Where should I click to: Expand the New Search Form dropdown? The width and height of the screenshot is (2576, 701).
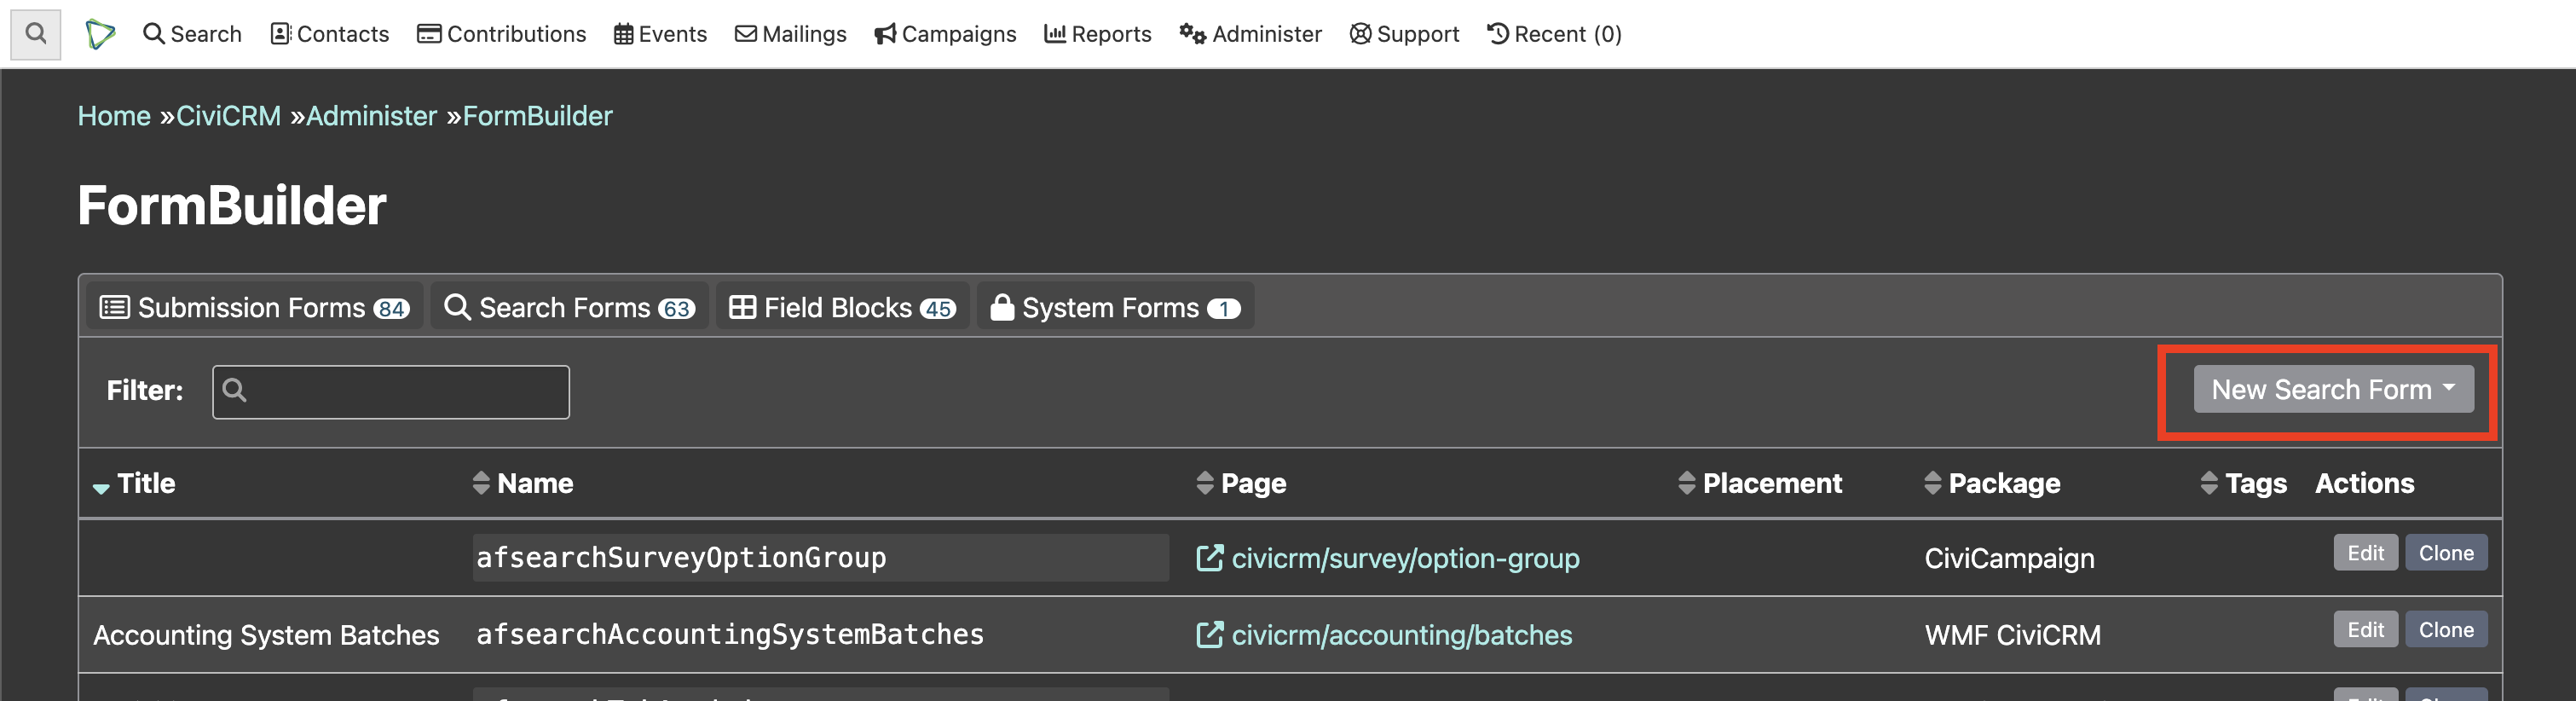(x=2333, y=389)
